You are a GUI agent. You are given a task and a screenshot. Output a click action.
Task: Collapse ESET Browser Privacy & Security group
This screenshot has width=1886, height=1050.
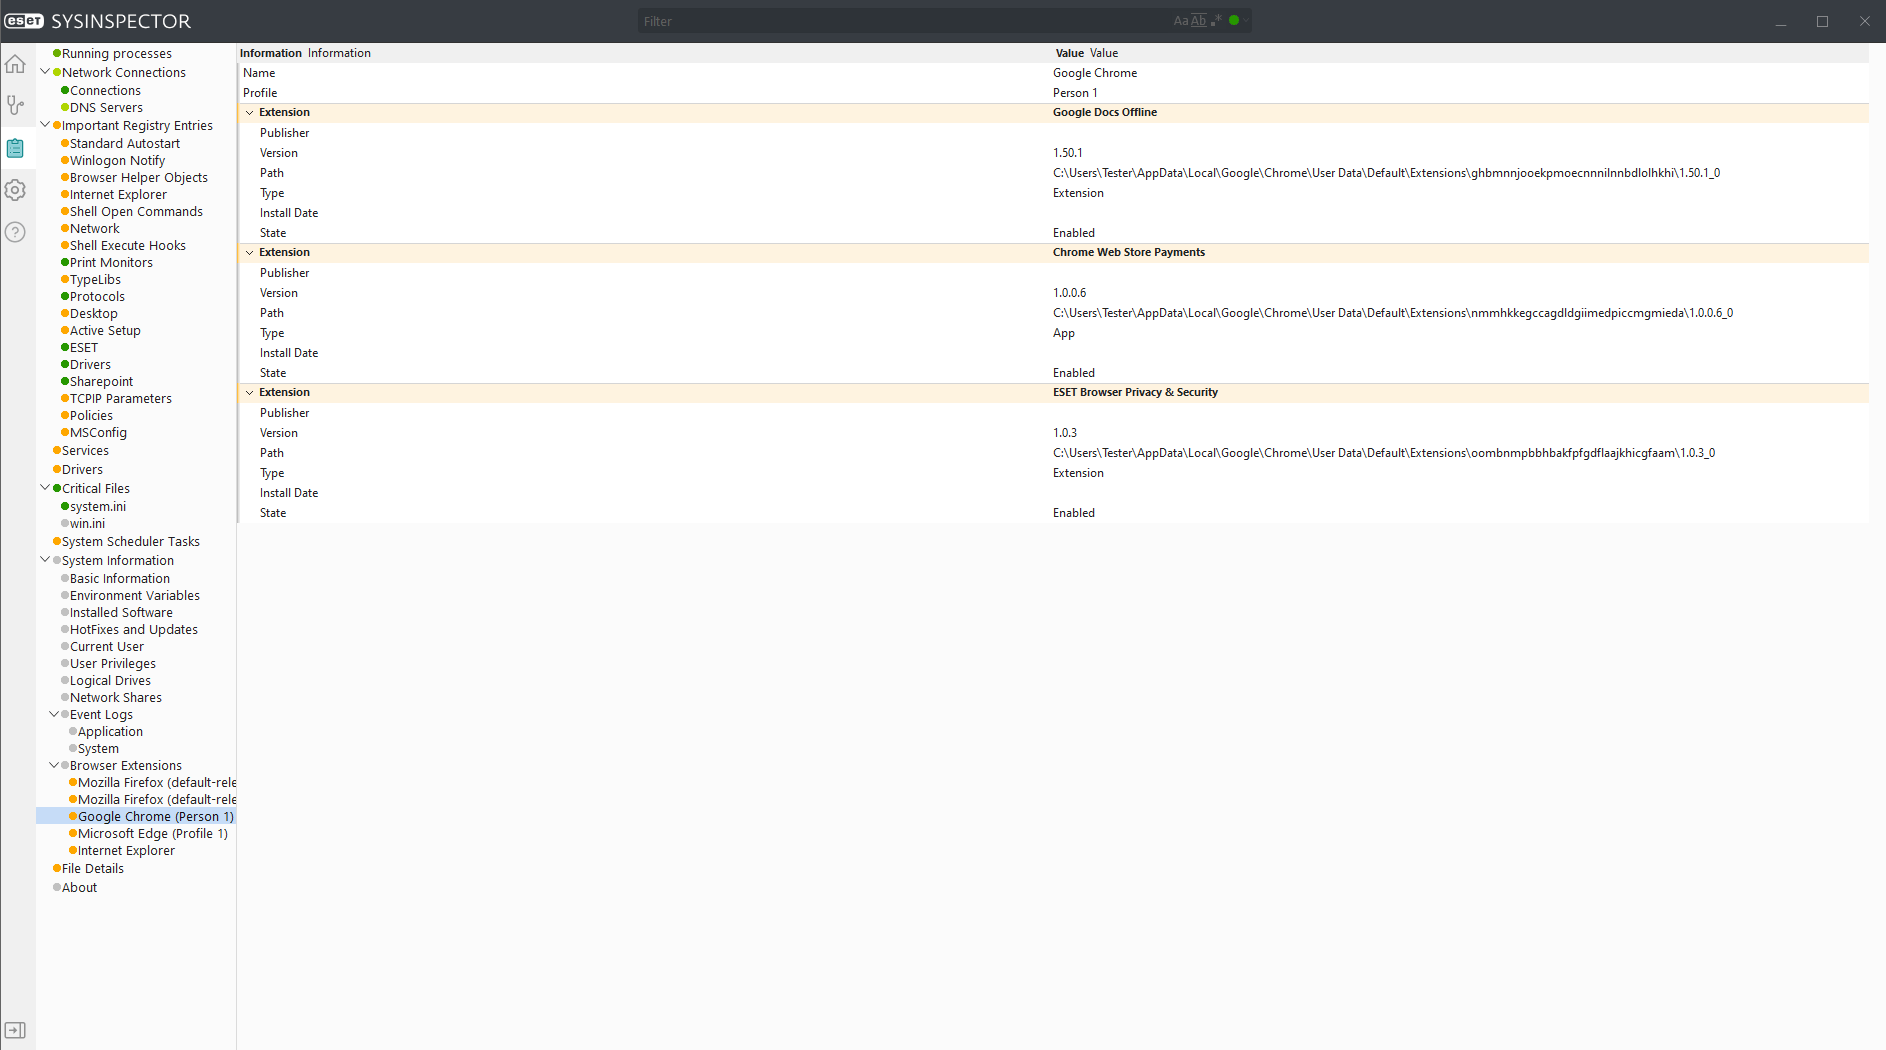pyautogui.click(x=250, y=393)
